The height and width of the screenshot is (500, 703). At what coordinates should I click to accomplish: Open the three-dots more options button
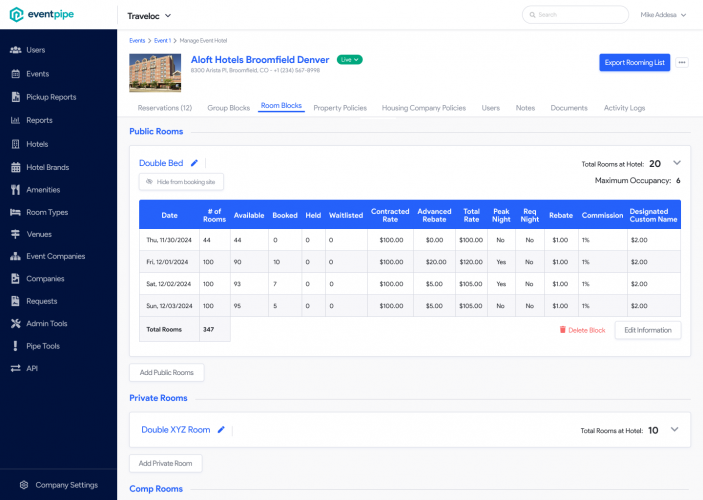[x=682, y=62]
